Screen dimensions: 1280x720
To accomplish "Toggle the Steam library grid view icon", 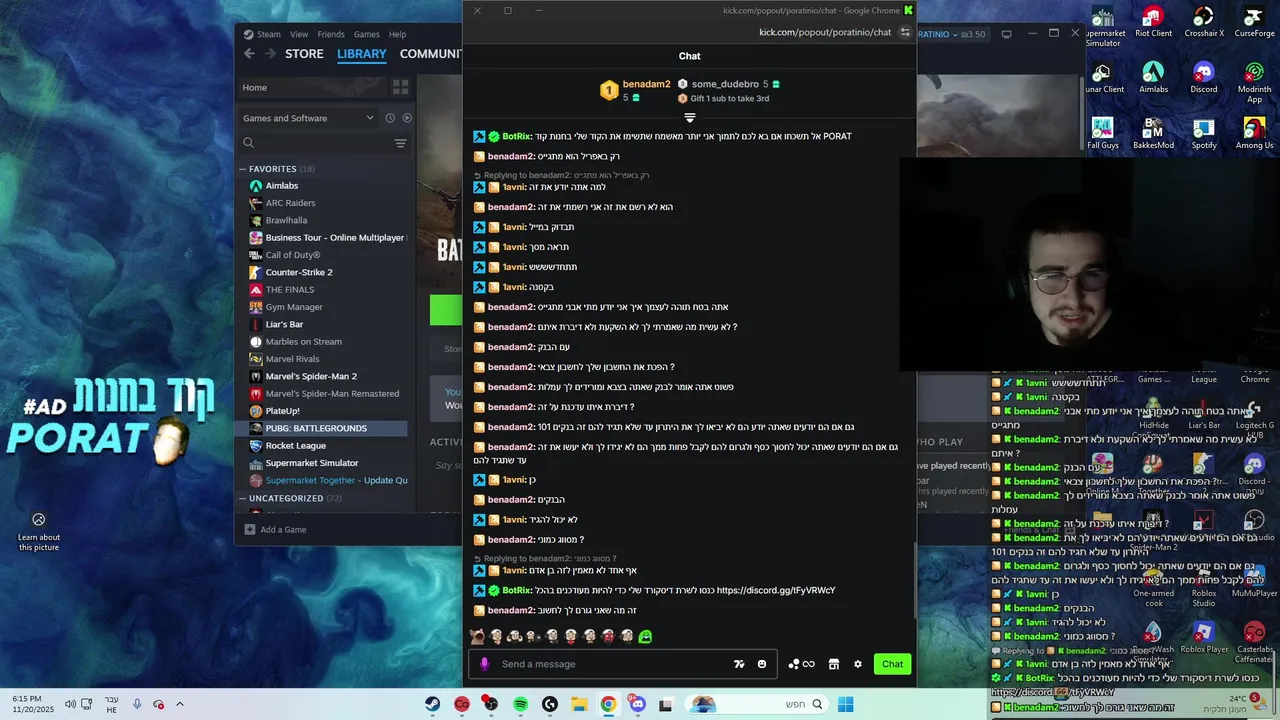I will [x=400, y=87].
